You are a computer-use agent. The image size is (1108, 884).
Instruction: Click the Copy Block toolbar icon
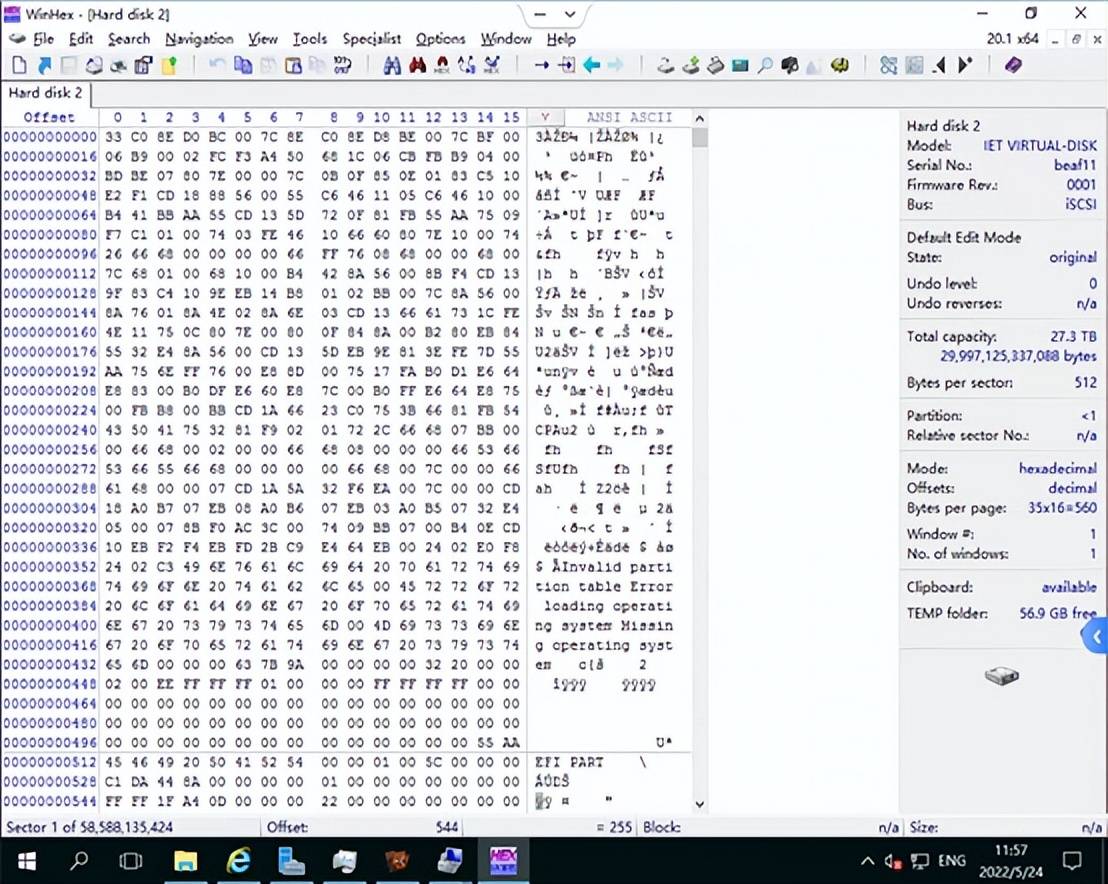[x=242, y=66]
